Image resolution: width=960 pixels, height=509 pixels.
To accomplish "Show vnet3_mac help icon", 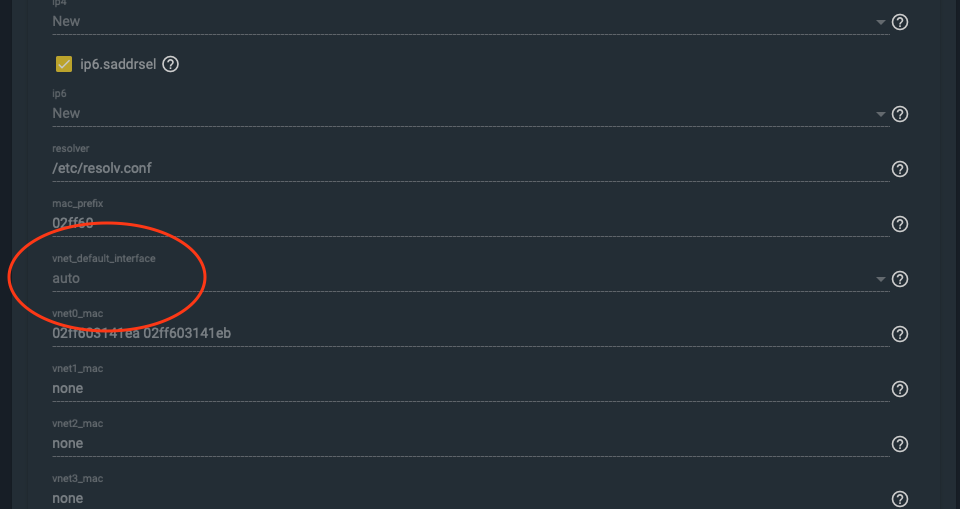I will click(899, 499).
